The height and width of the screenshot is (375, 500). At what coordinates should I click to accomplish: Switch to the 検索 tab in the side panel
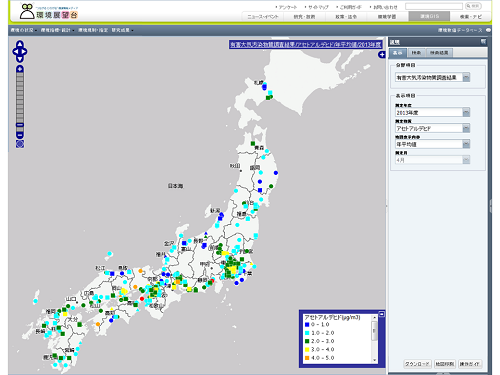tap(416, 53)
